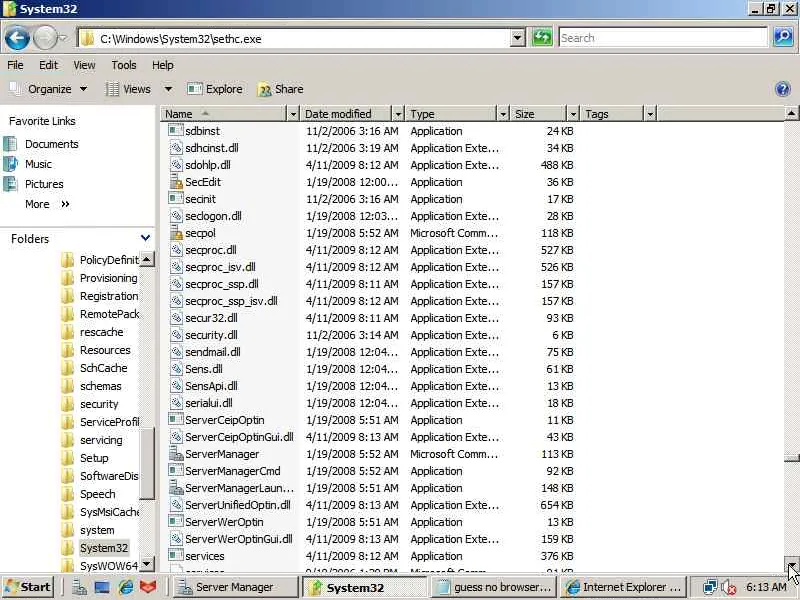Click the Server Manager quick launch icon
Image resolution: width=800 pixels, height=600 pixels.
pos(80,587)
